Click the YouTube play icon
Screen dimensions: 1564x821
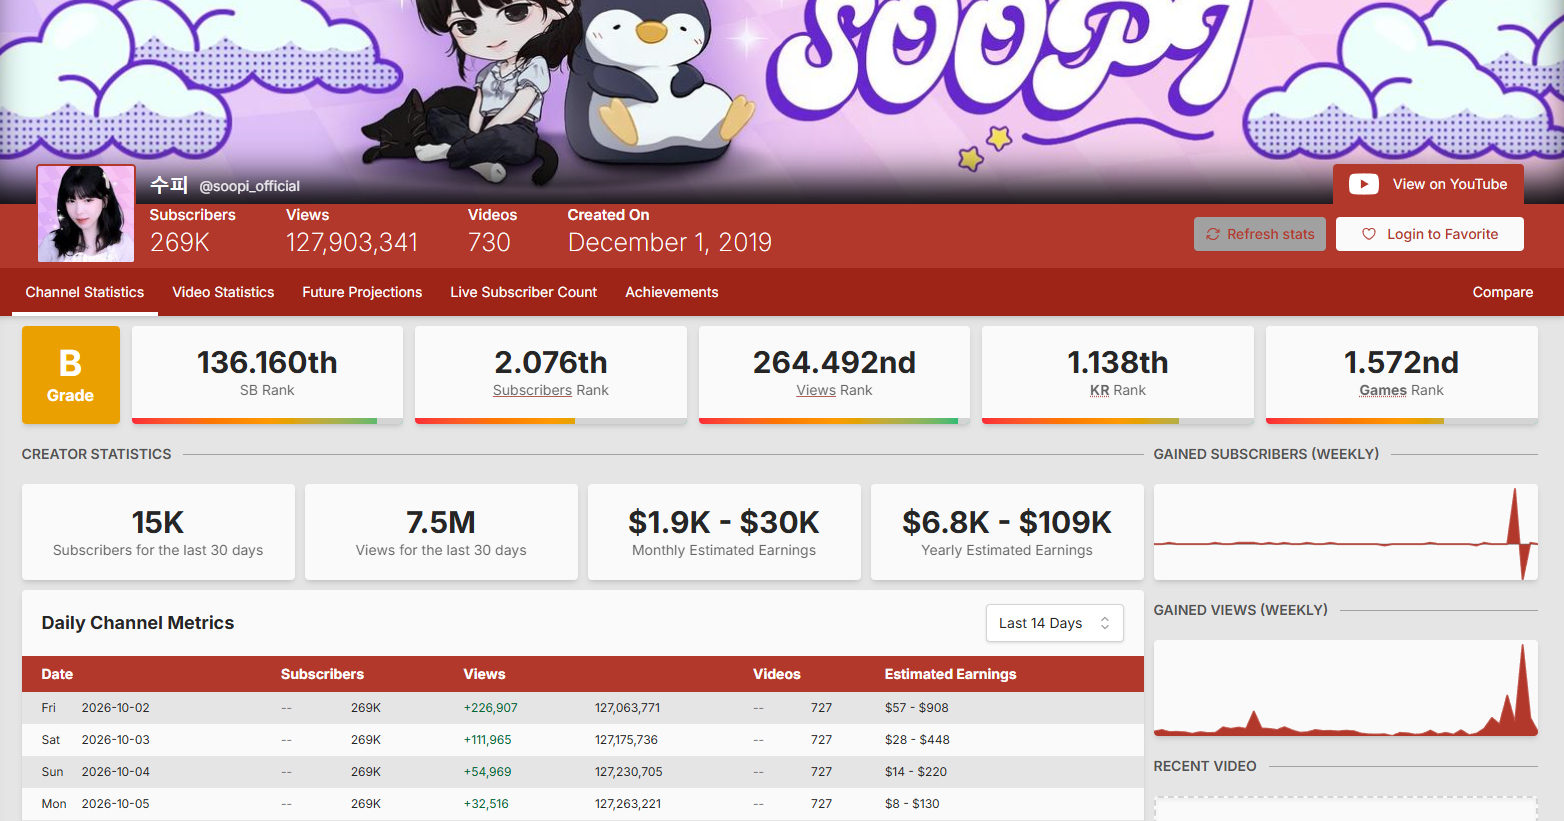click(1363, 184)
